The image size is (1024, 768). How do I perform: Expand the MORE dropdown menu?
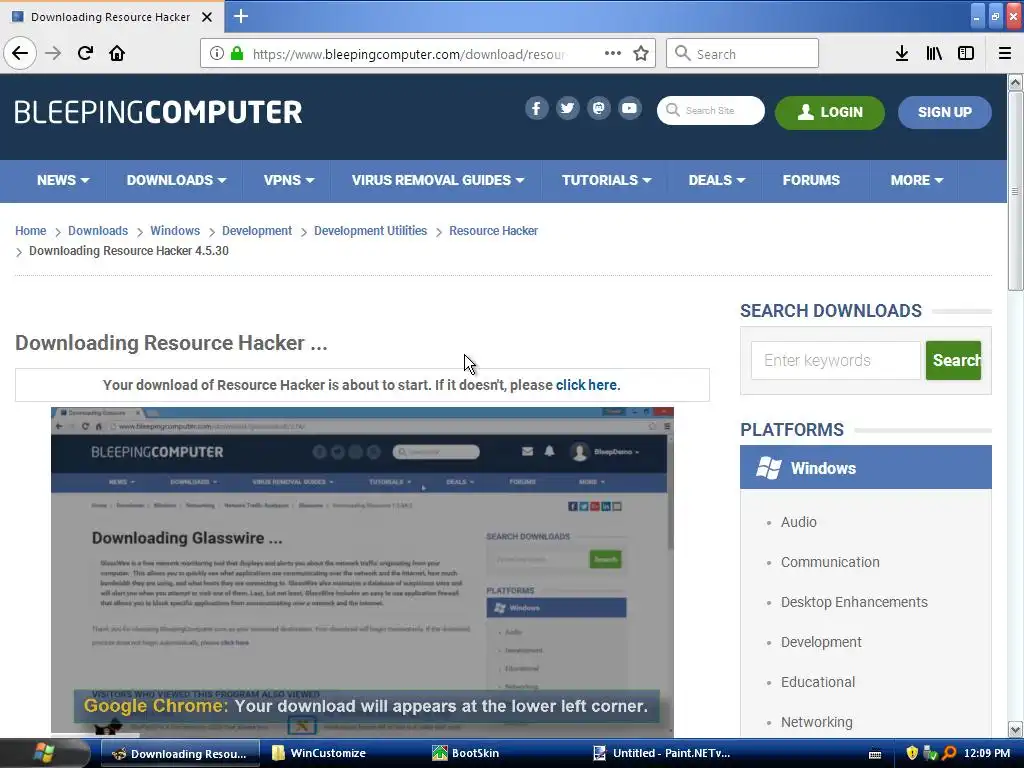tap(916, 180)
